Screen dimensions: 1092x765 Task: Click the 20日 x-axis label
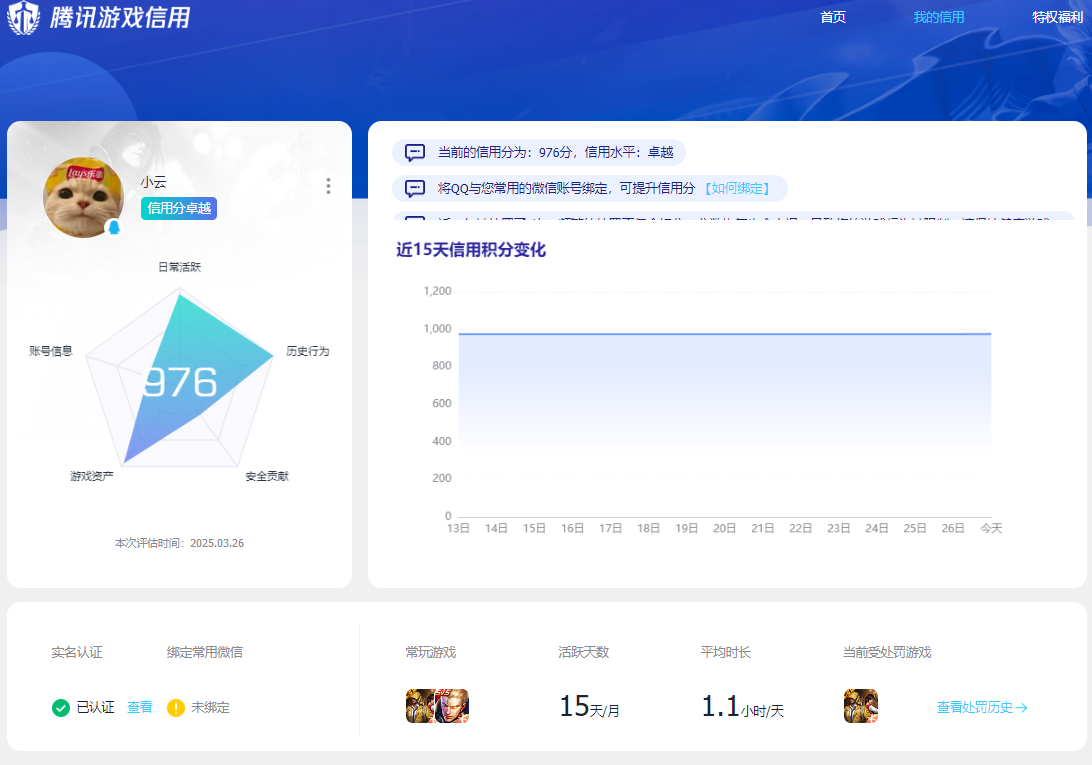coord(724,528)
